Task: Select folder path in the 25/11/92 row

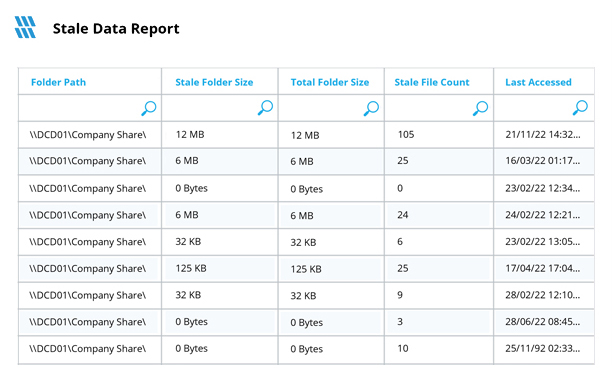Action: (x=88, y=349)
